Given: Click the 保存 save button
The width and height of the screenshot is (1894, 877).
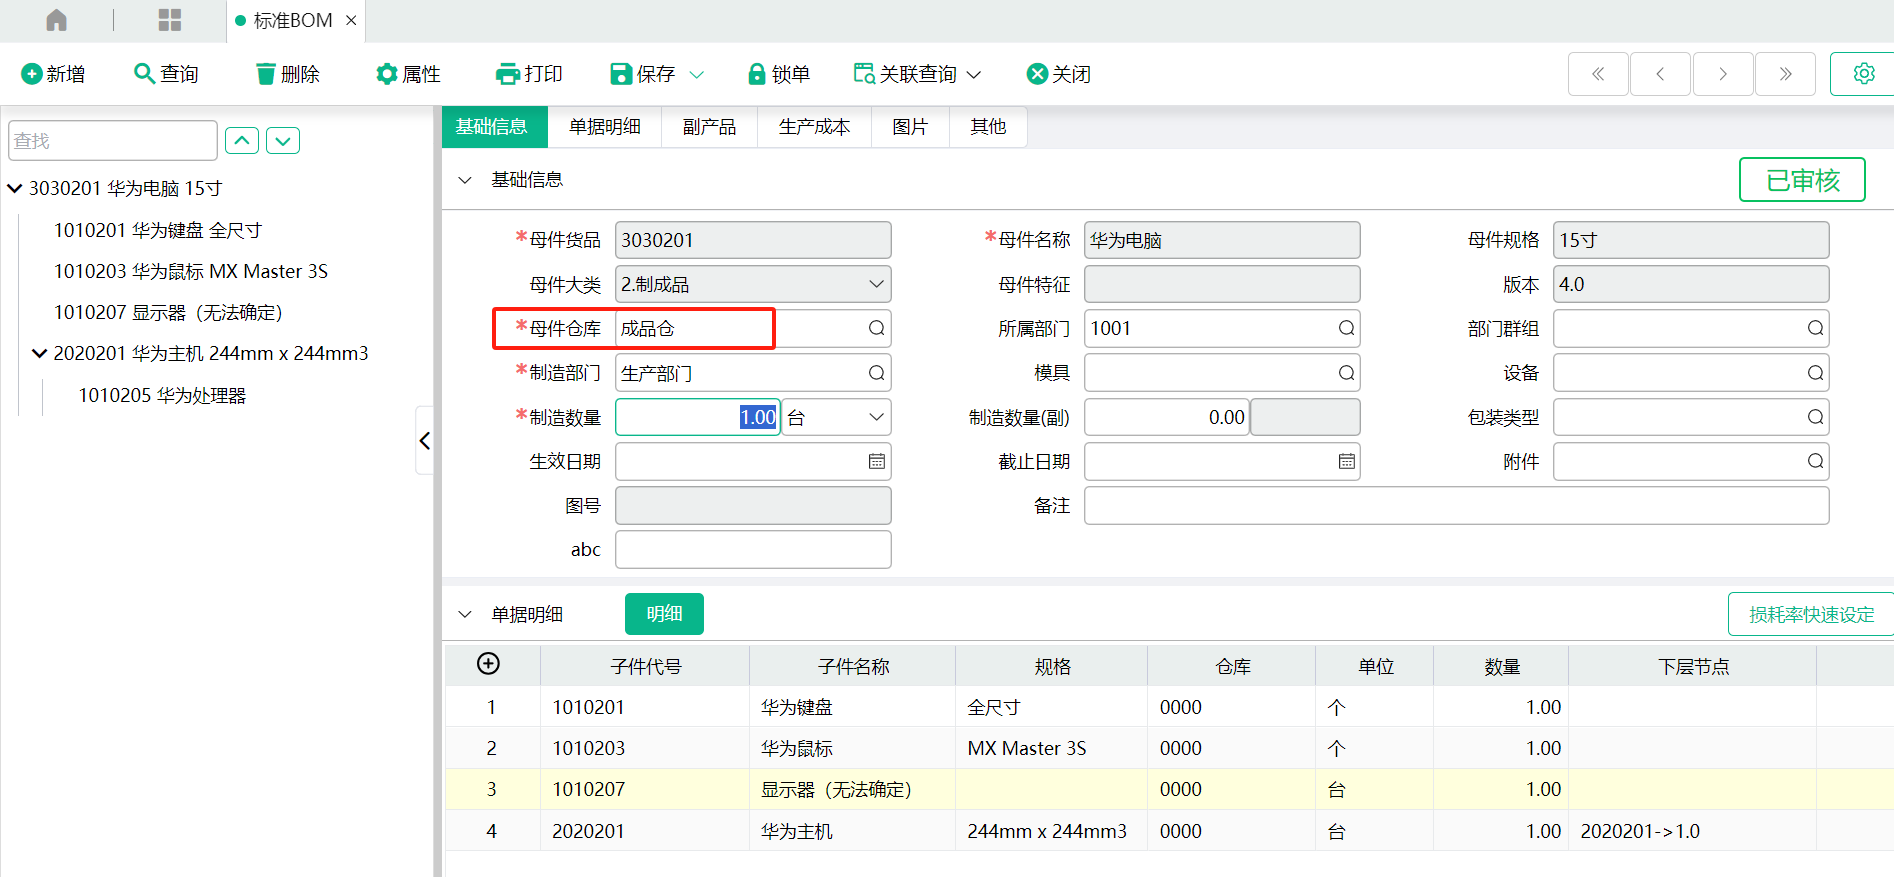Looking at the screenshot, I should click(643, 74).
